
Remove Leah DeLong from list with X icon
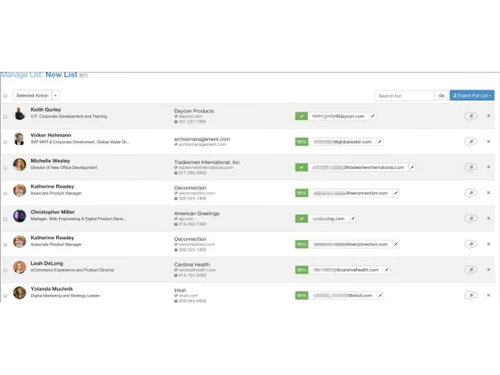(488, 269)
